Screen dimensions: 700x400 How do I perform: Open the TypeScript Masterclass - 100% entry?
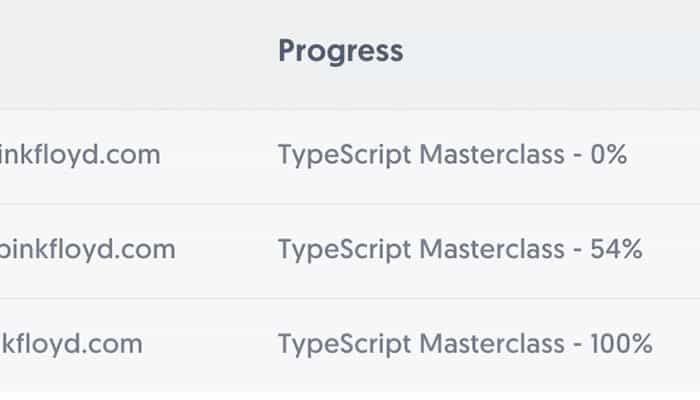tap(465, 345)
